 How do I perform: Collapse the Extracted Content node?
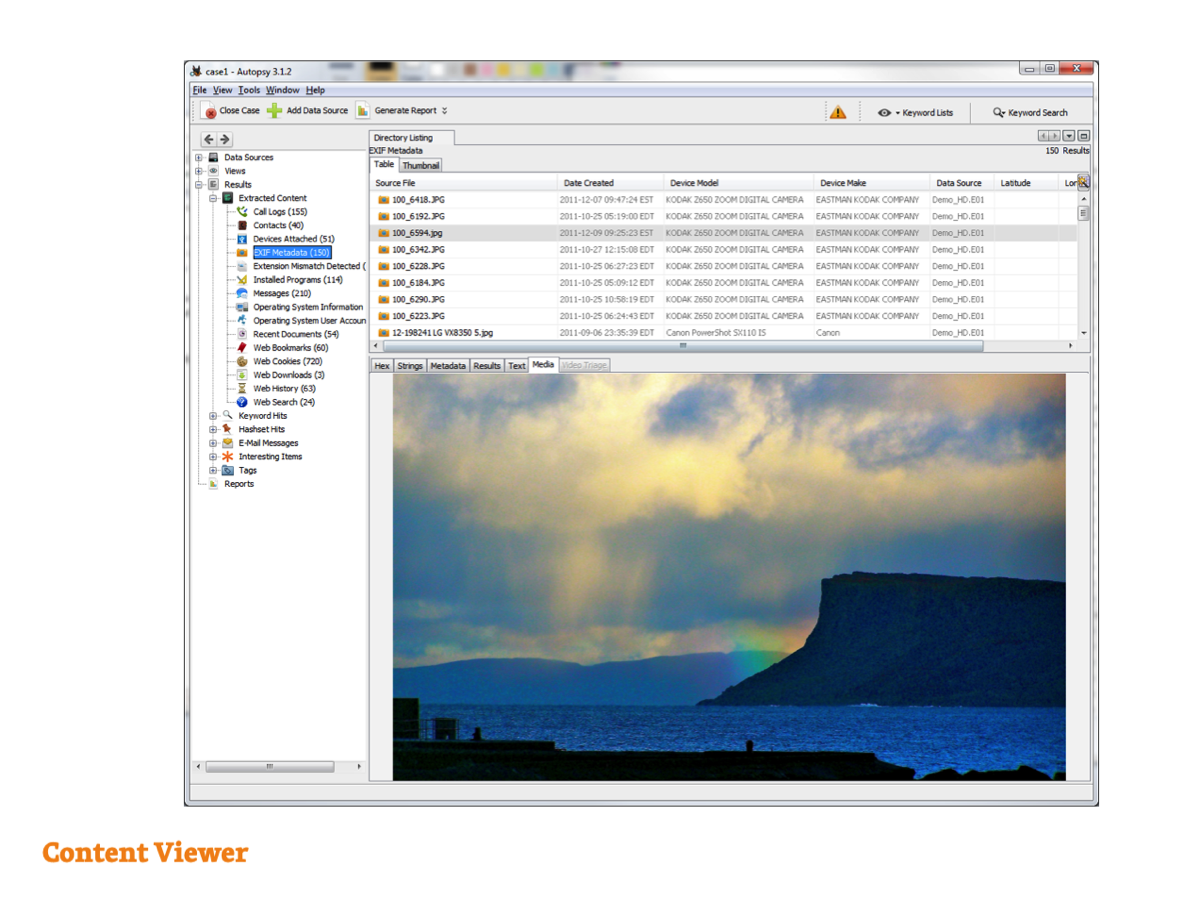(x=213, y=199)
